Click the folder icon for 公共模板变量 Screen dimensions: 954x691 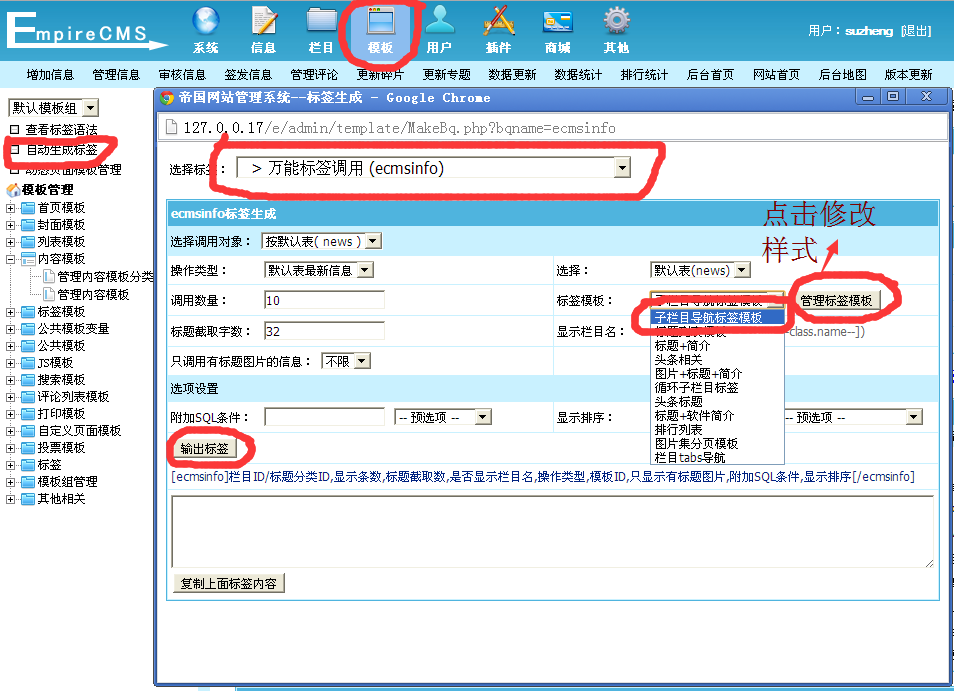(28, 329)
